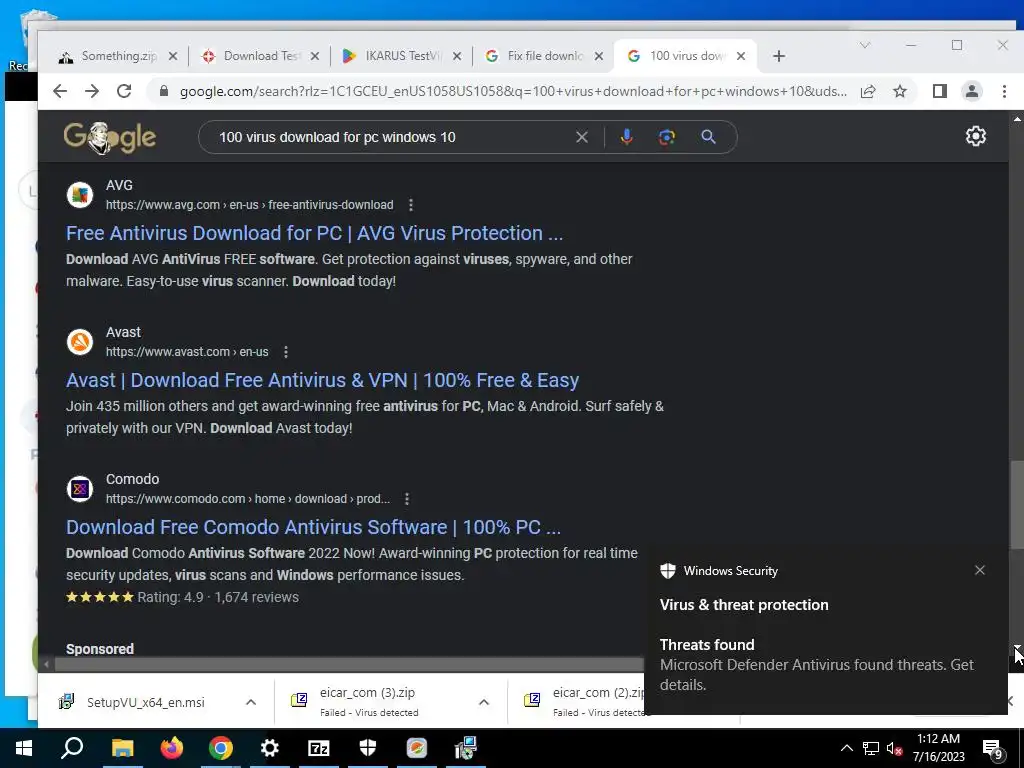Bookmark this page with the star icon
Viewport: 1024px width, 768px height.
(900, 91)
